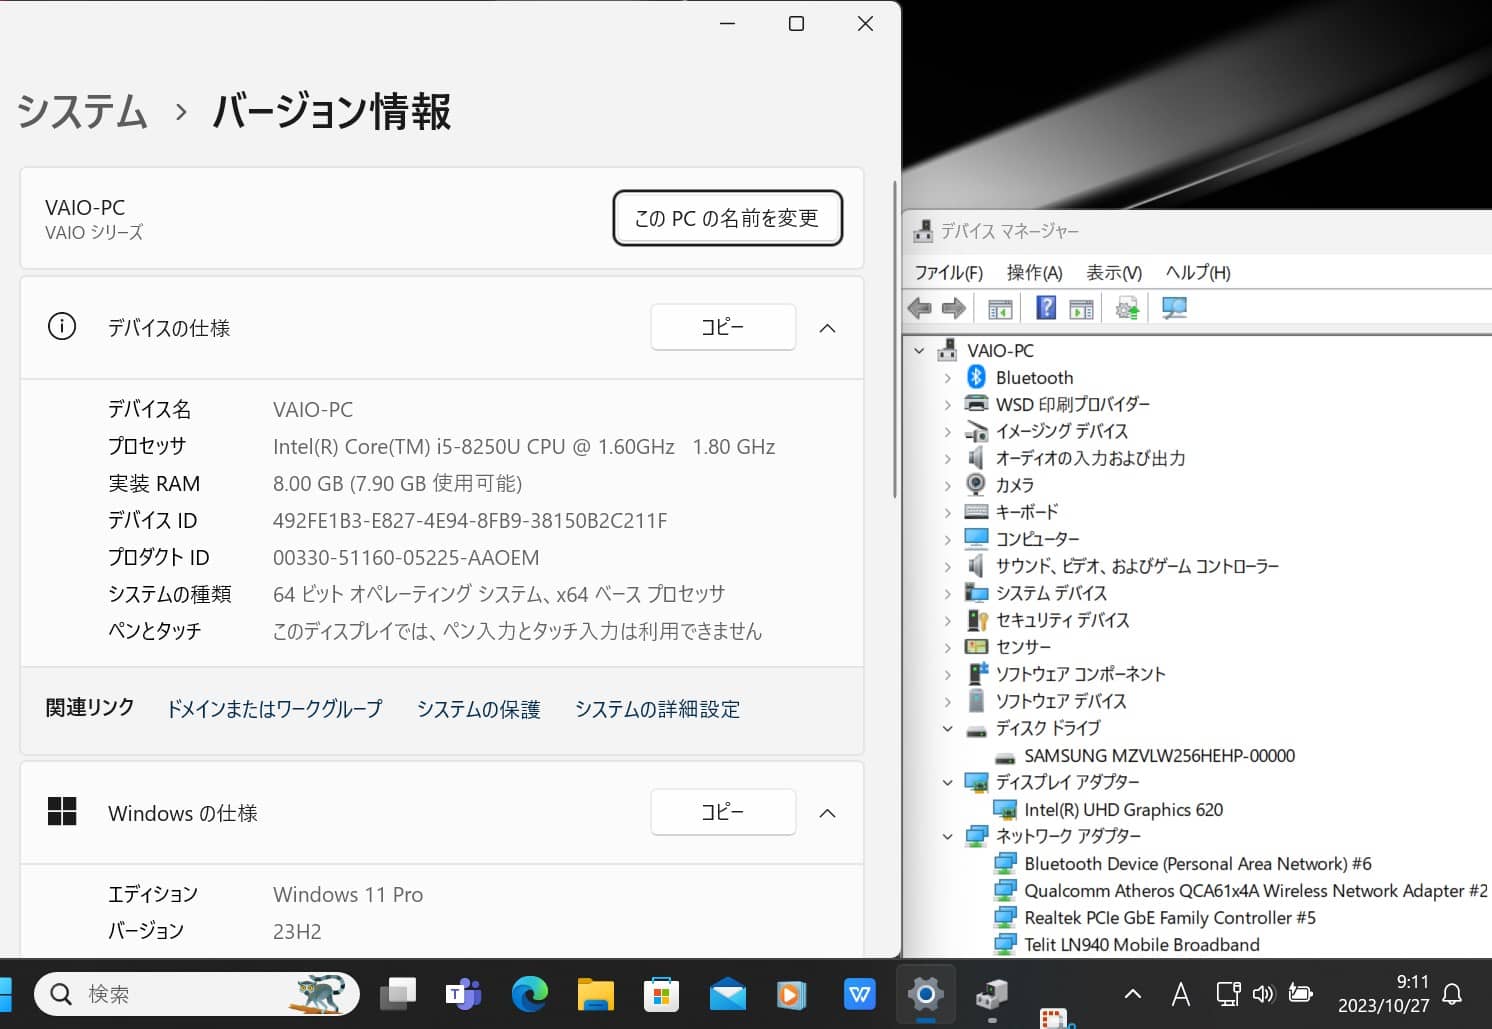Open the notification bell icon
The image size is (1492, 1029).
pyautogui.click(x=1453, y=994)
